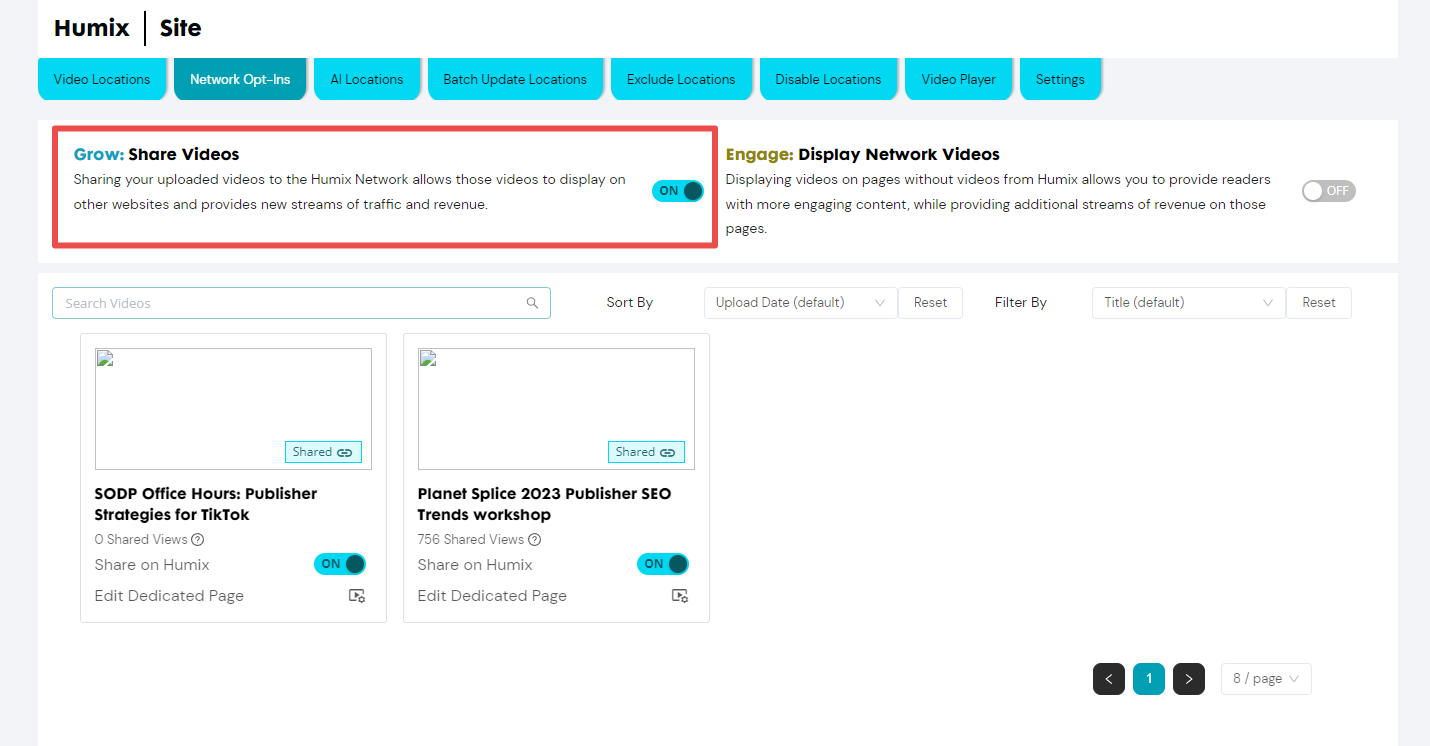Switch to Video Locations tab
The width and height of the screenshot is (1430, 746).
[x=102, y=79]
